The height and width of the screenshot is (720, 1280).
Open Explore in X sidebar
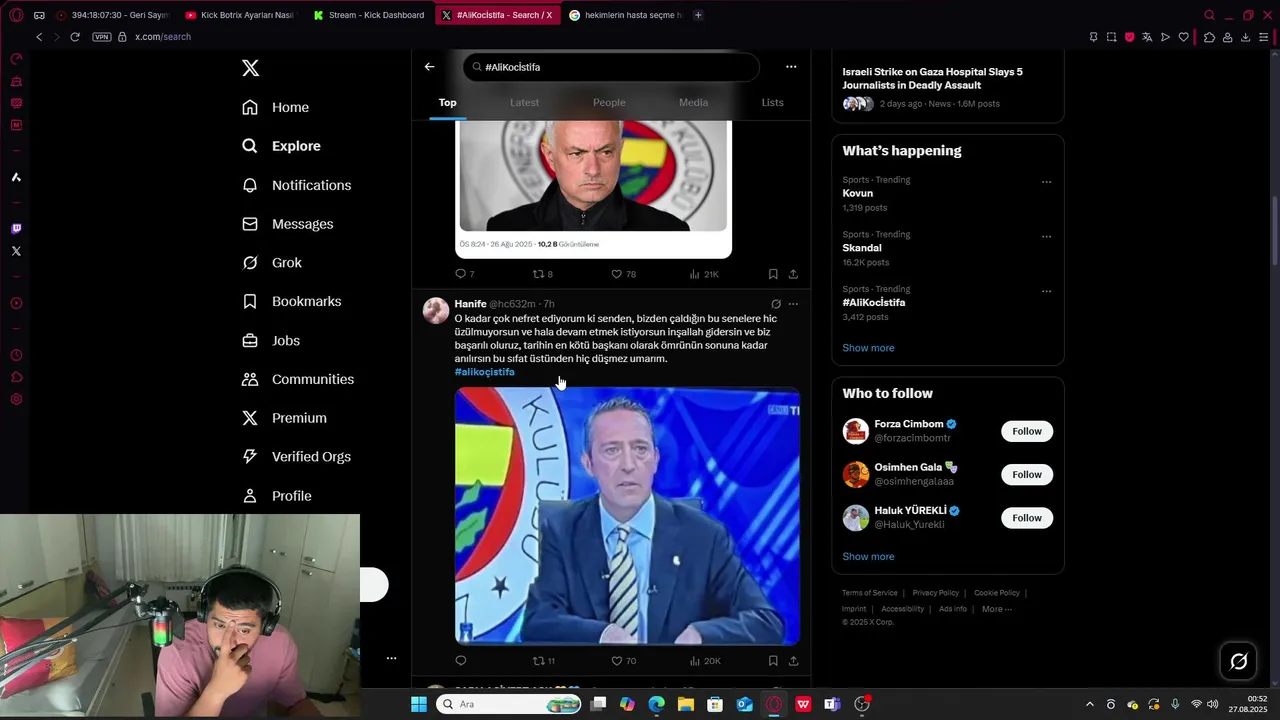click(x=282, y=146)
